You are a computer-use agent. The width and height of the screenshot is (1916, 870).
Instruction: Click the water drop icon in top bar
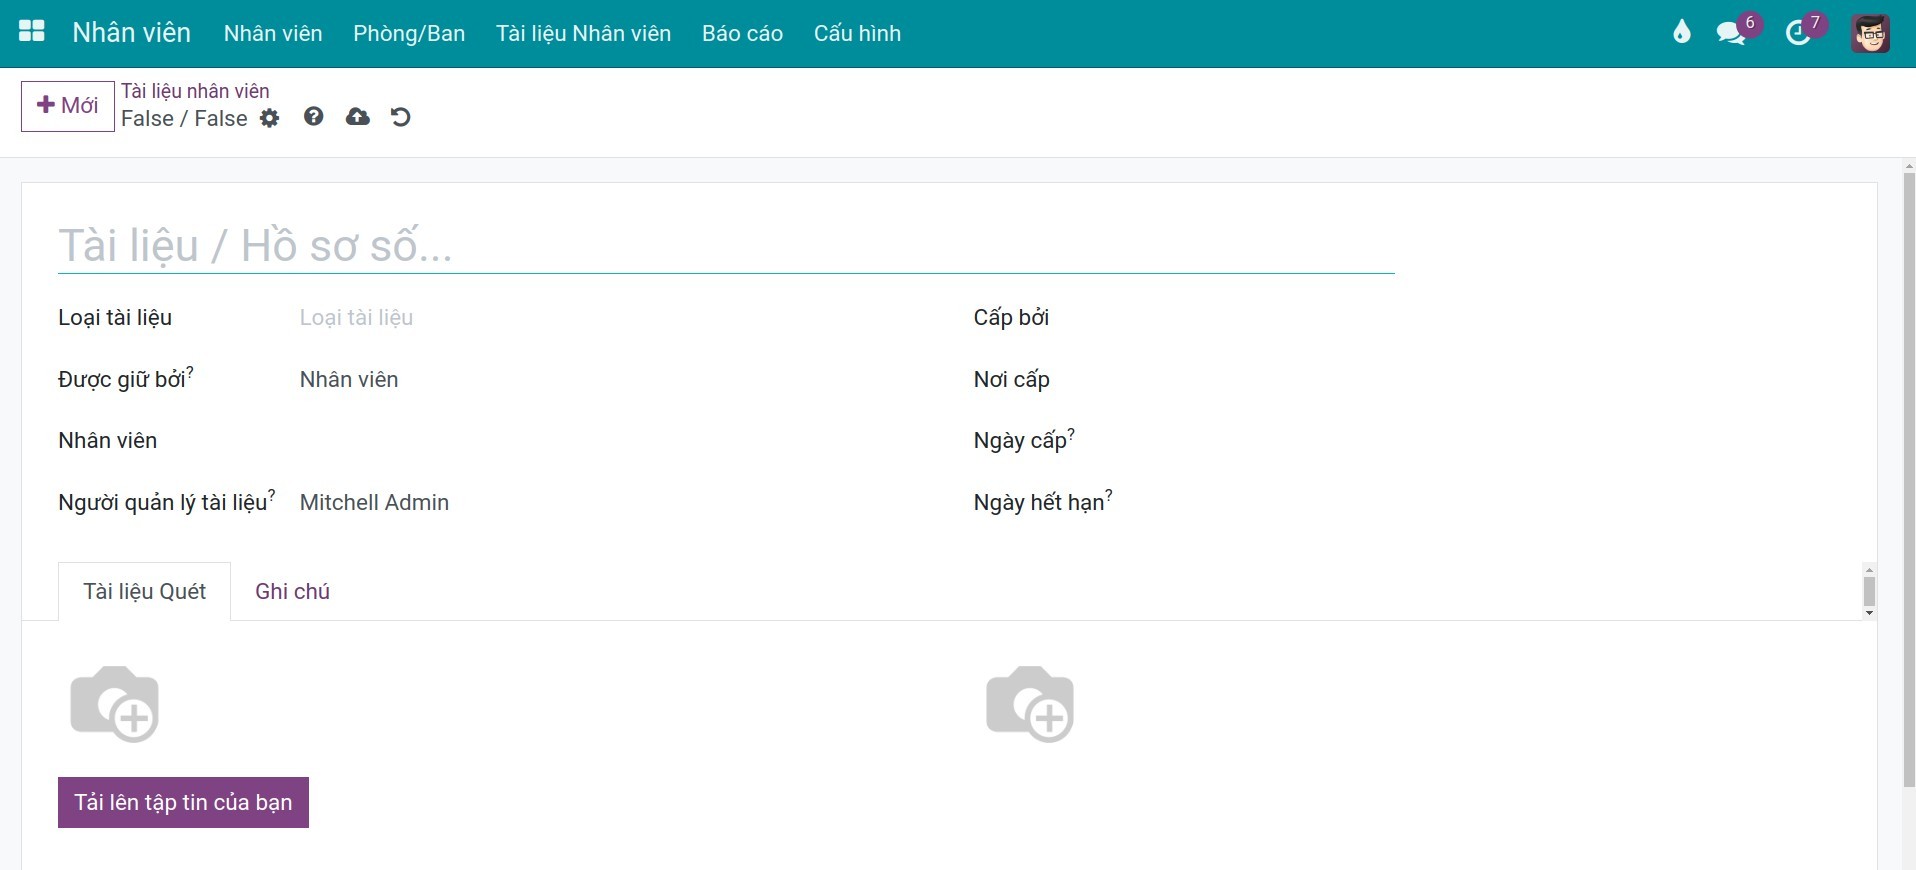[1682, 33]
